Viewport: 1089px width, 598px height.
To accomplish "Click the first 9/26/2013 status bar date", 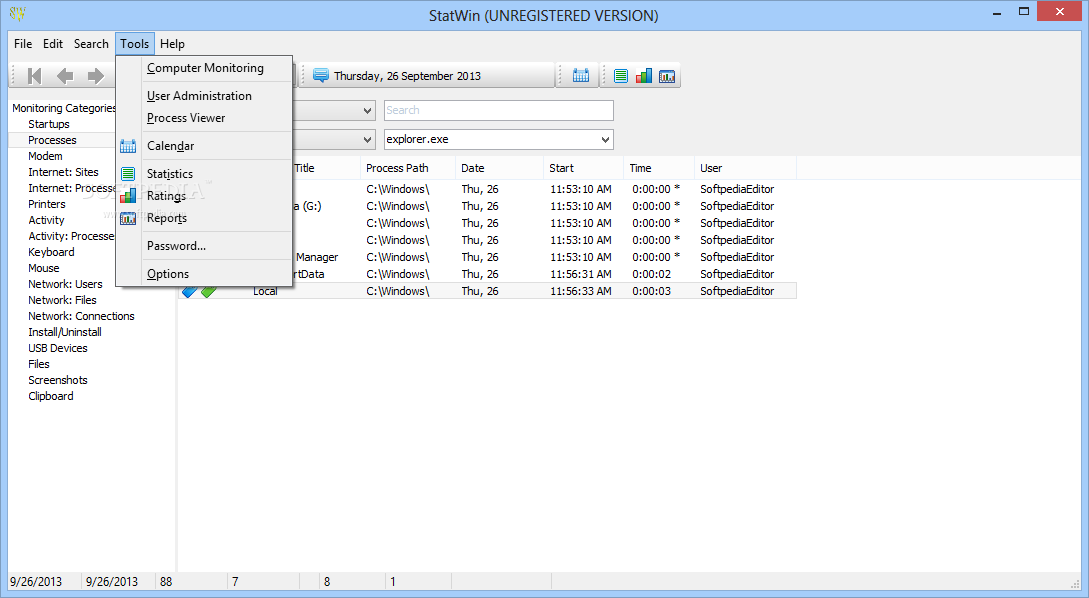I will tap(35, 581).
